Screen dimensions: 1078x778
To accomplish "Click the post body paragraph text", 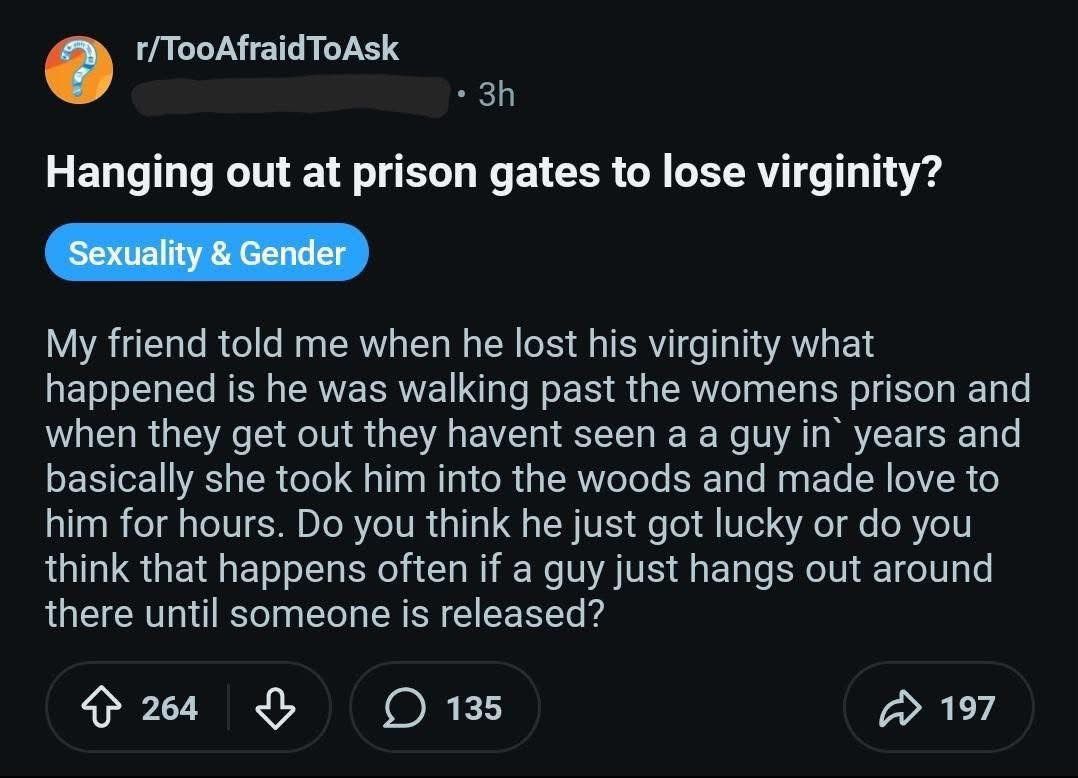I will point(500,478).
